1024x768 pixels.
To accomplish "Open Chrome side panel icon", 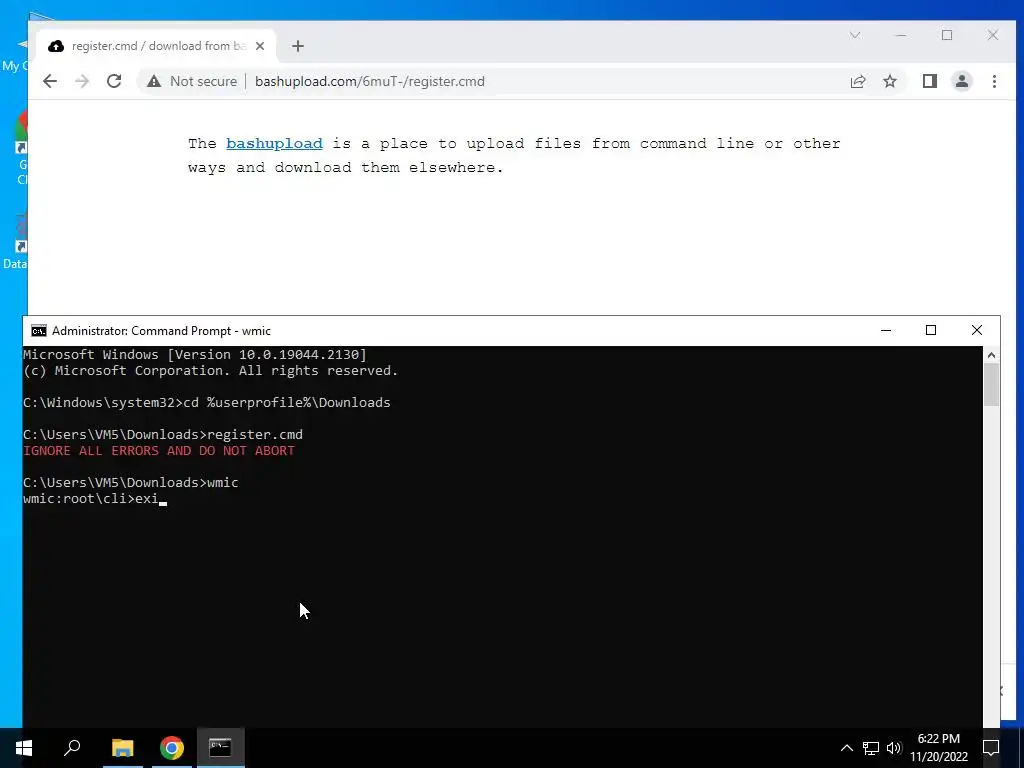I will point(929,81).
